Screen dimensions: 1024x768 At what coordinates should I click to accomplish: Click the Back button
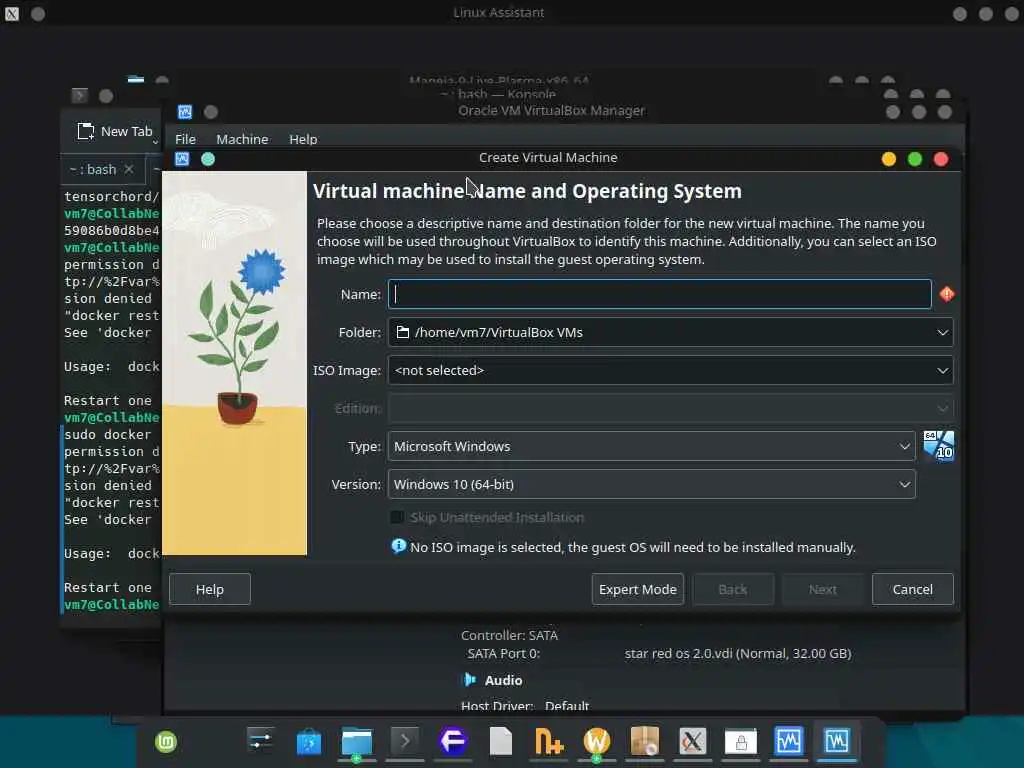[733, 589]
